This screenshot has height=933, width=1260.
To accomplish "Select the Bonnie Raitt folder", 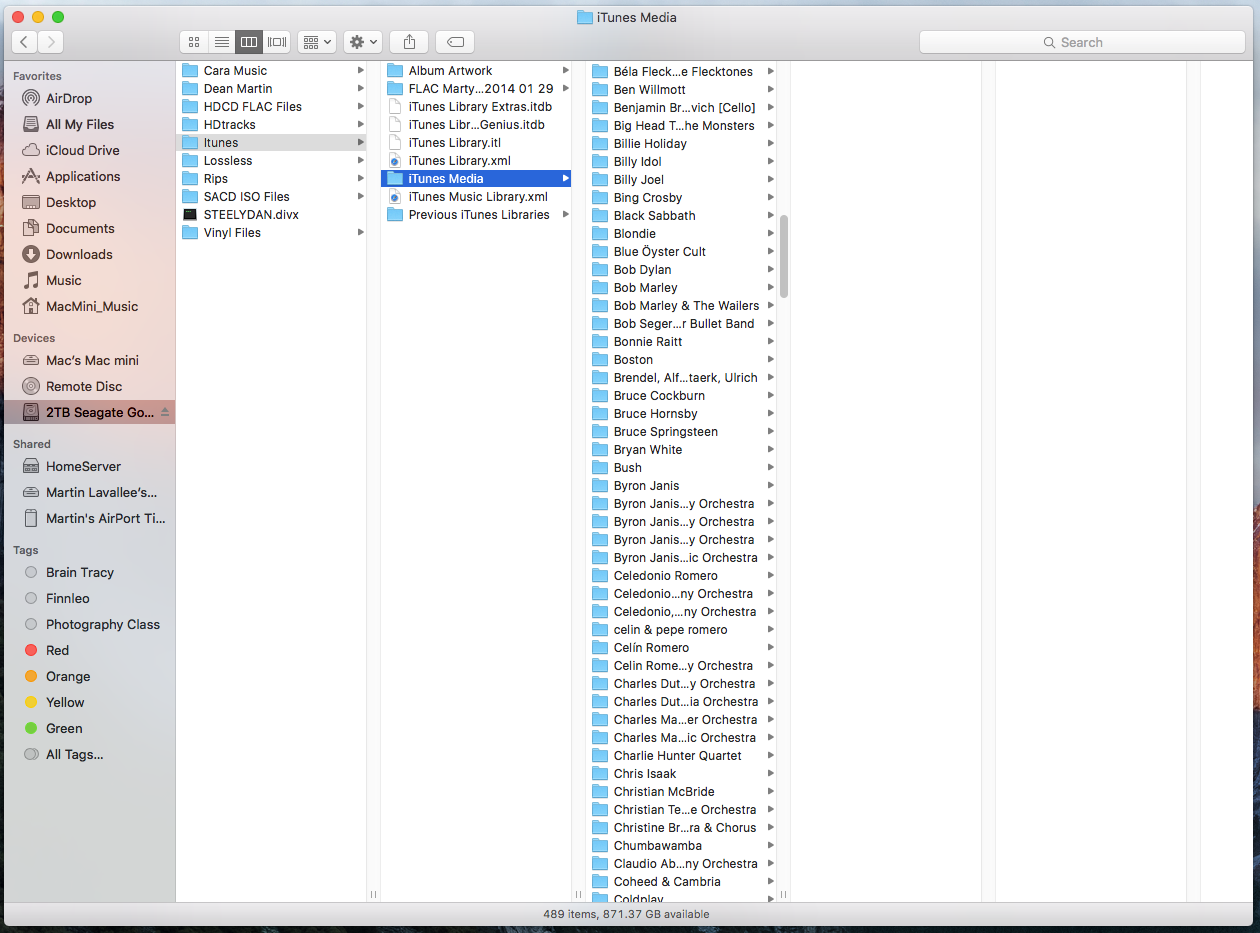I will (682, 342).
